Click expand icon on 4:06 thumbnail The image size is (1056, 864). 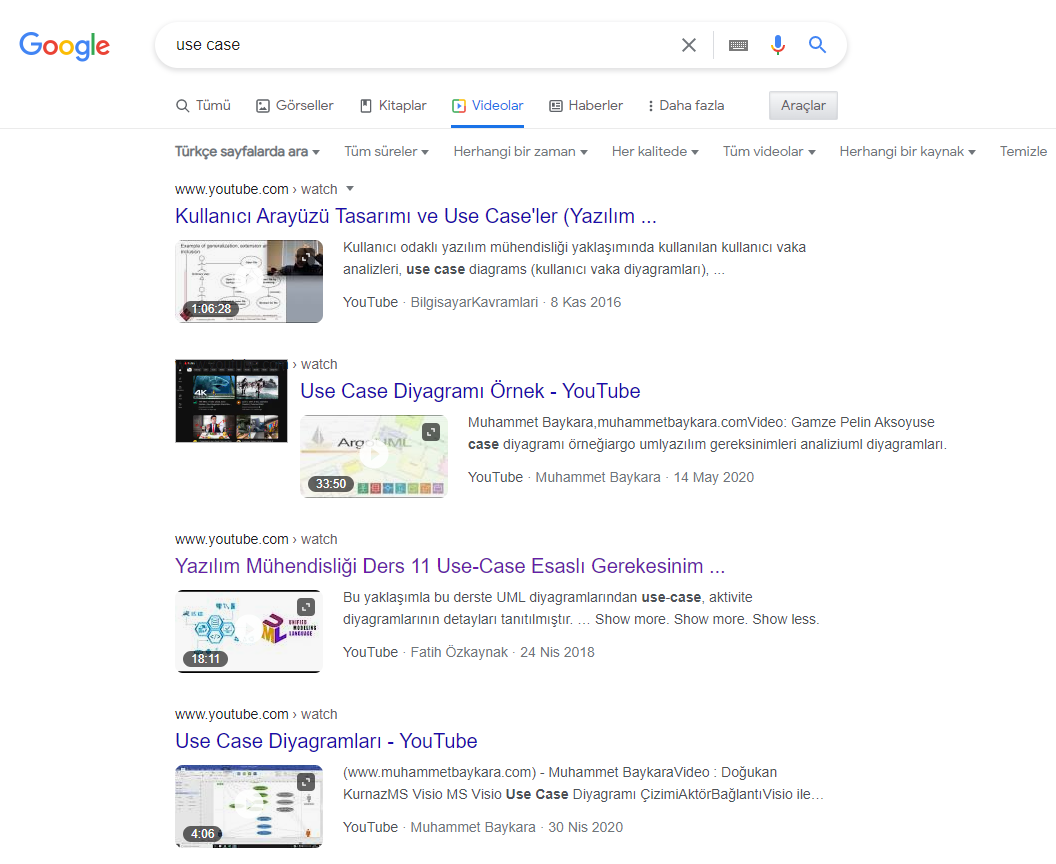pos(306,782)
